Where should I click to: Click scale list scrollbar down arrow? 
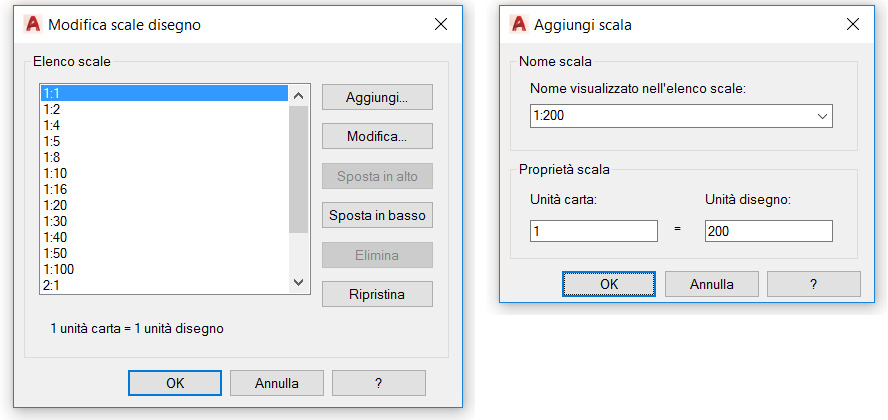[299, 282]
